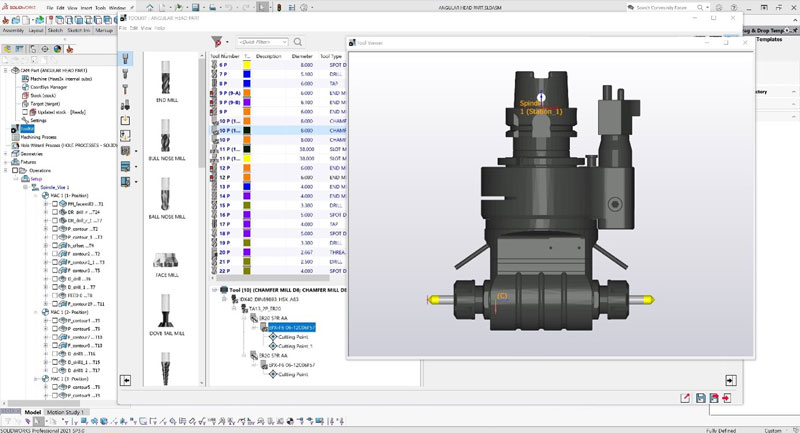Expand the Fixtures tree node

(x=6, y=162)
